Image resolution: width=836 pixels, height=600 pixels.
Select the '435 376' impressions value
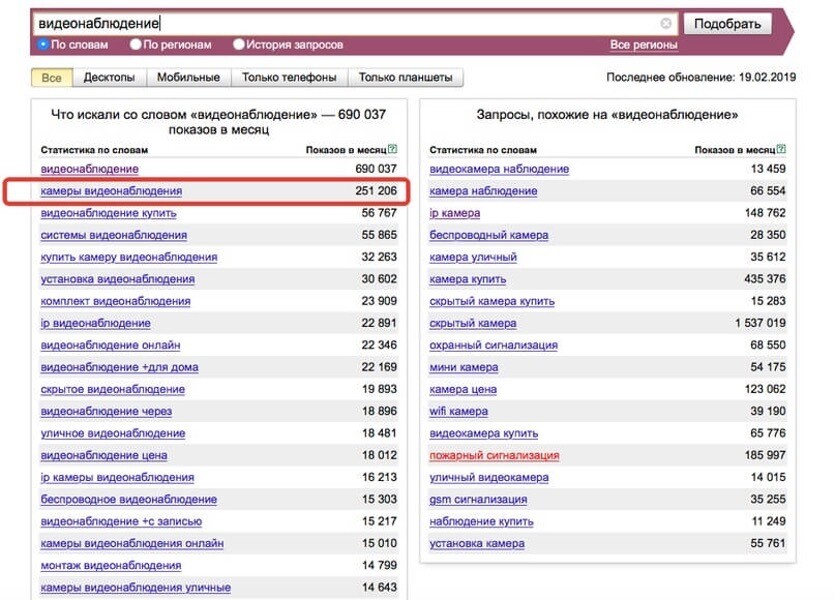pos(765,279)
